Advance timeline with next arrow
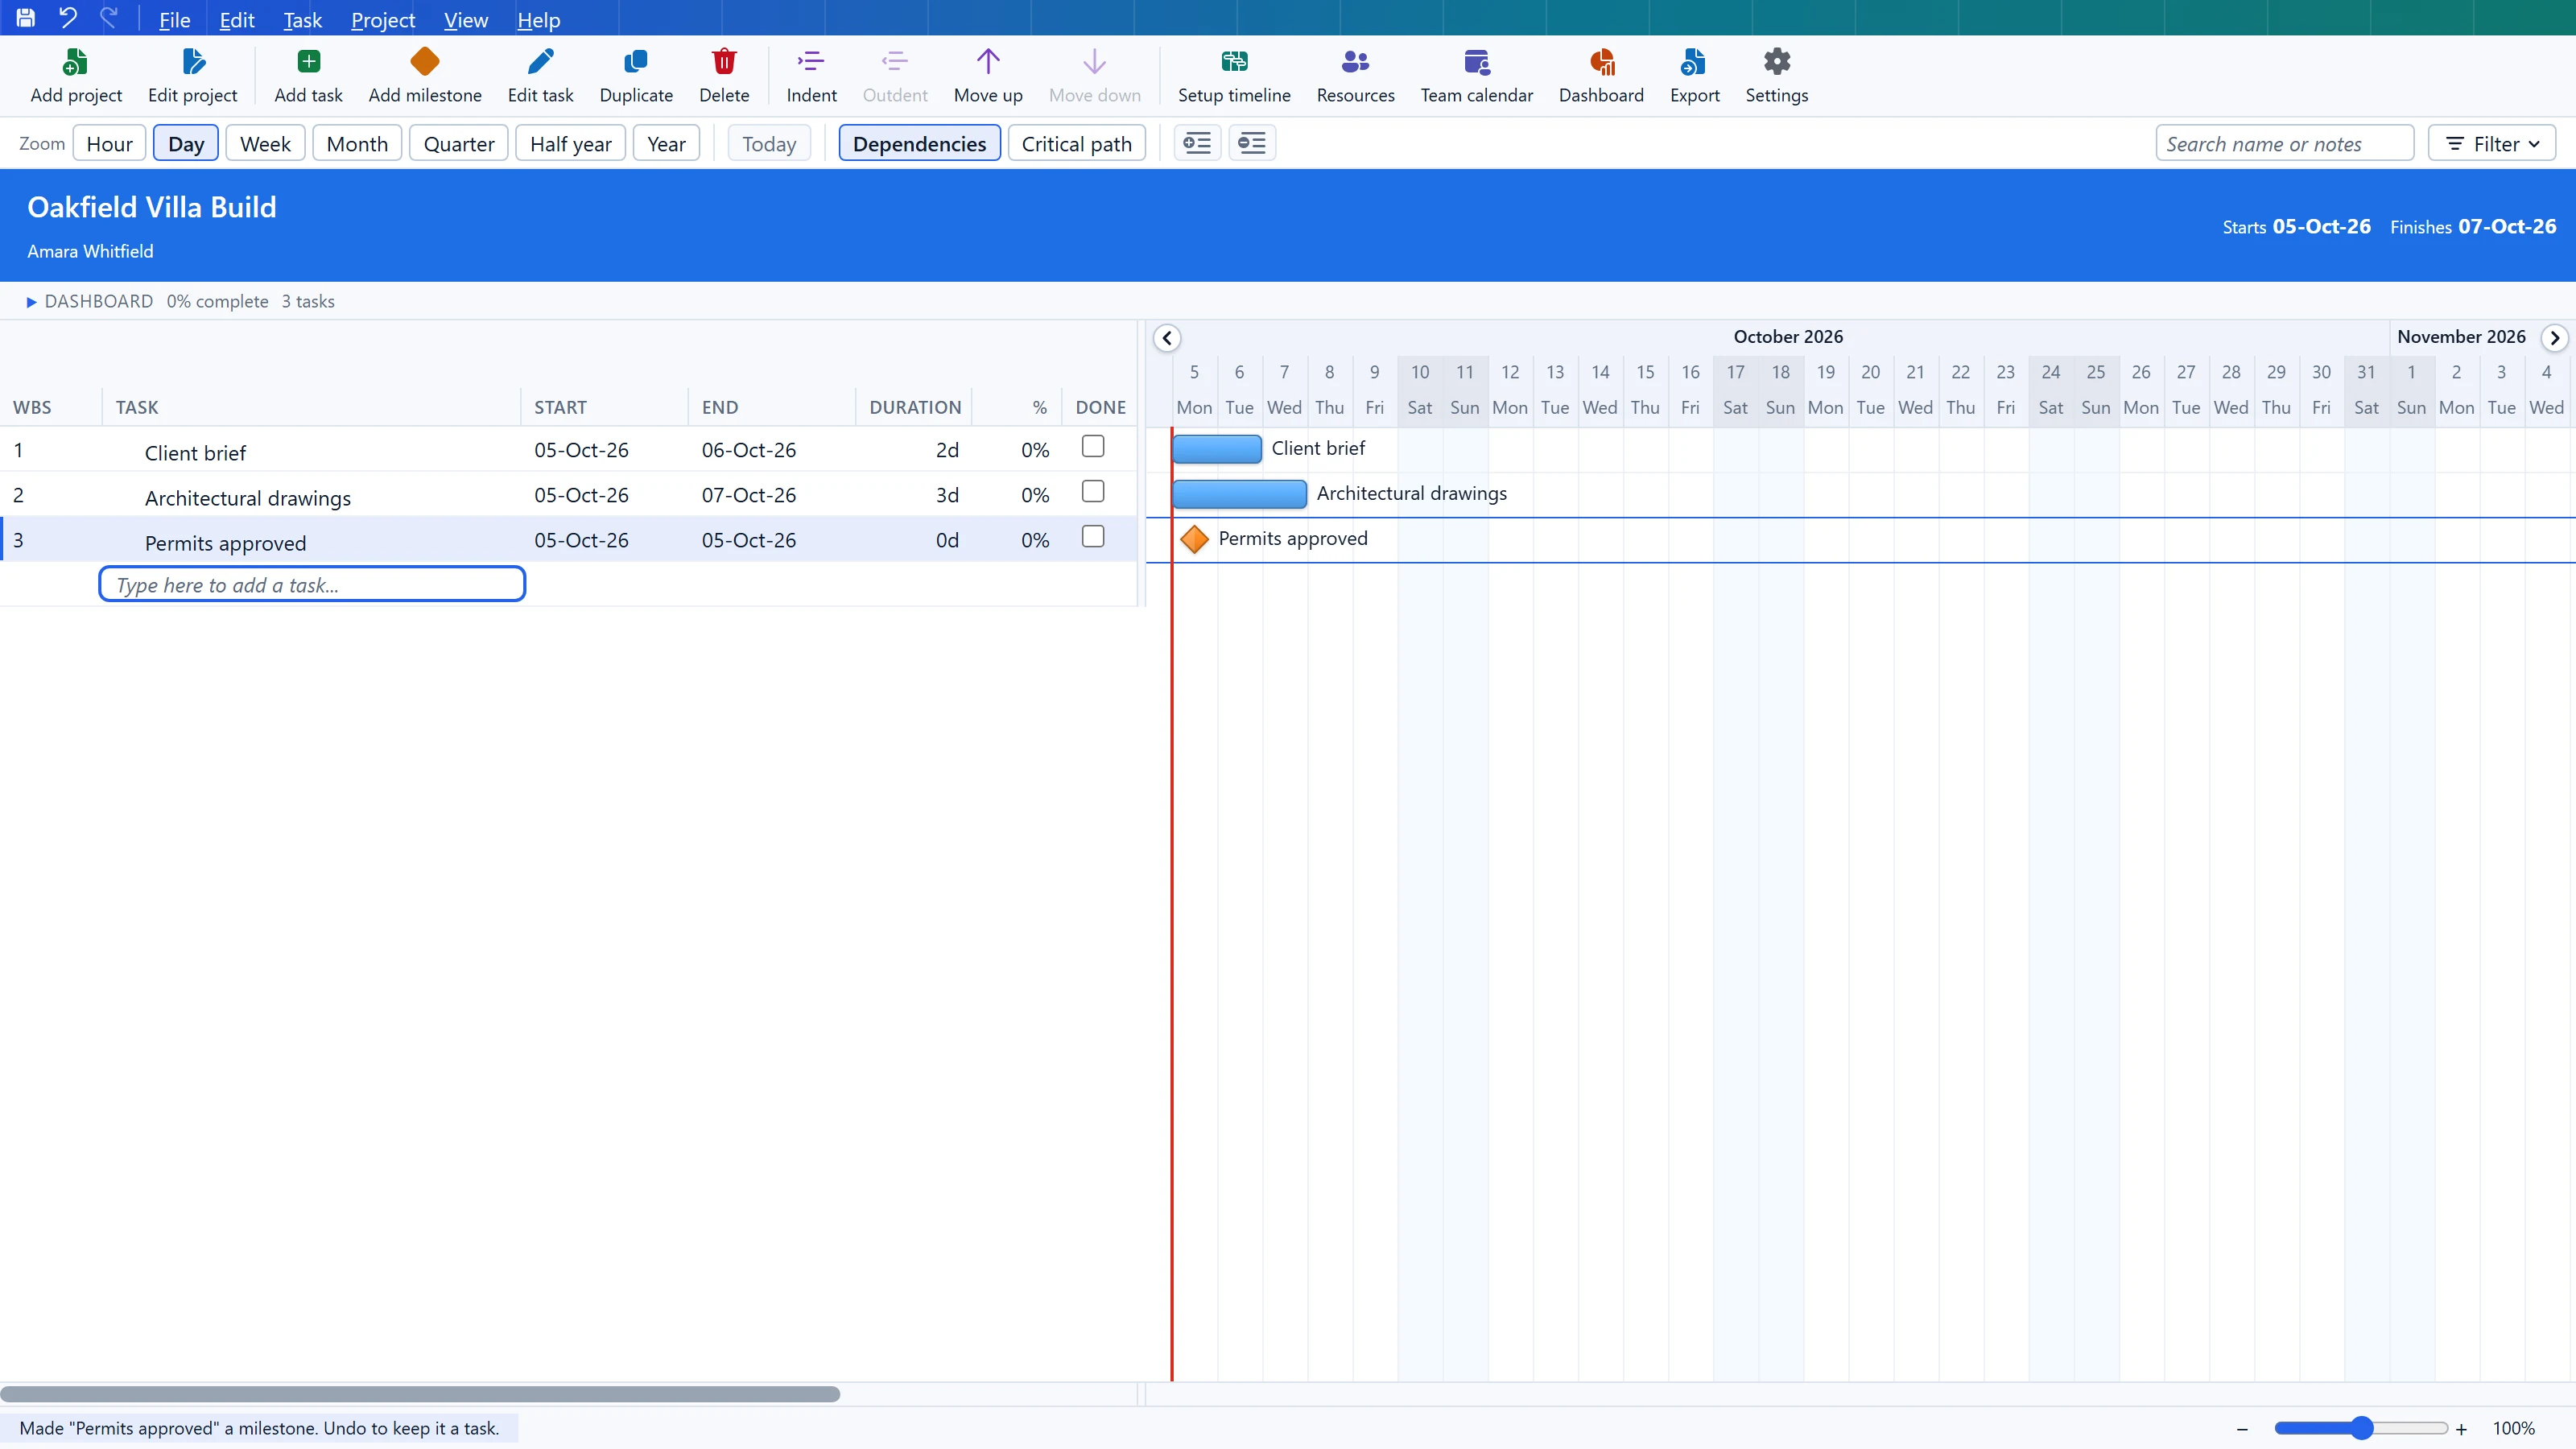Viewport: 2576px width, 1449px height. pos(2554,338)
